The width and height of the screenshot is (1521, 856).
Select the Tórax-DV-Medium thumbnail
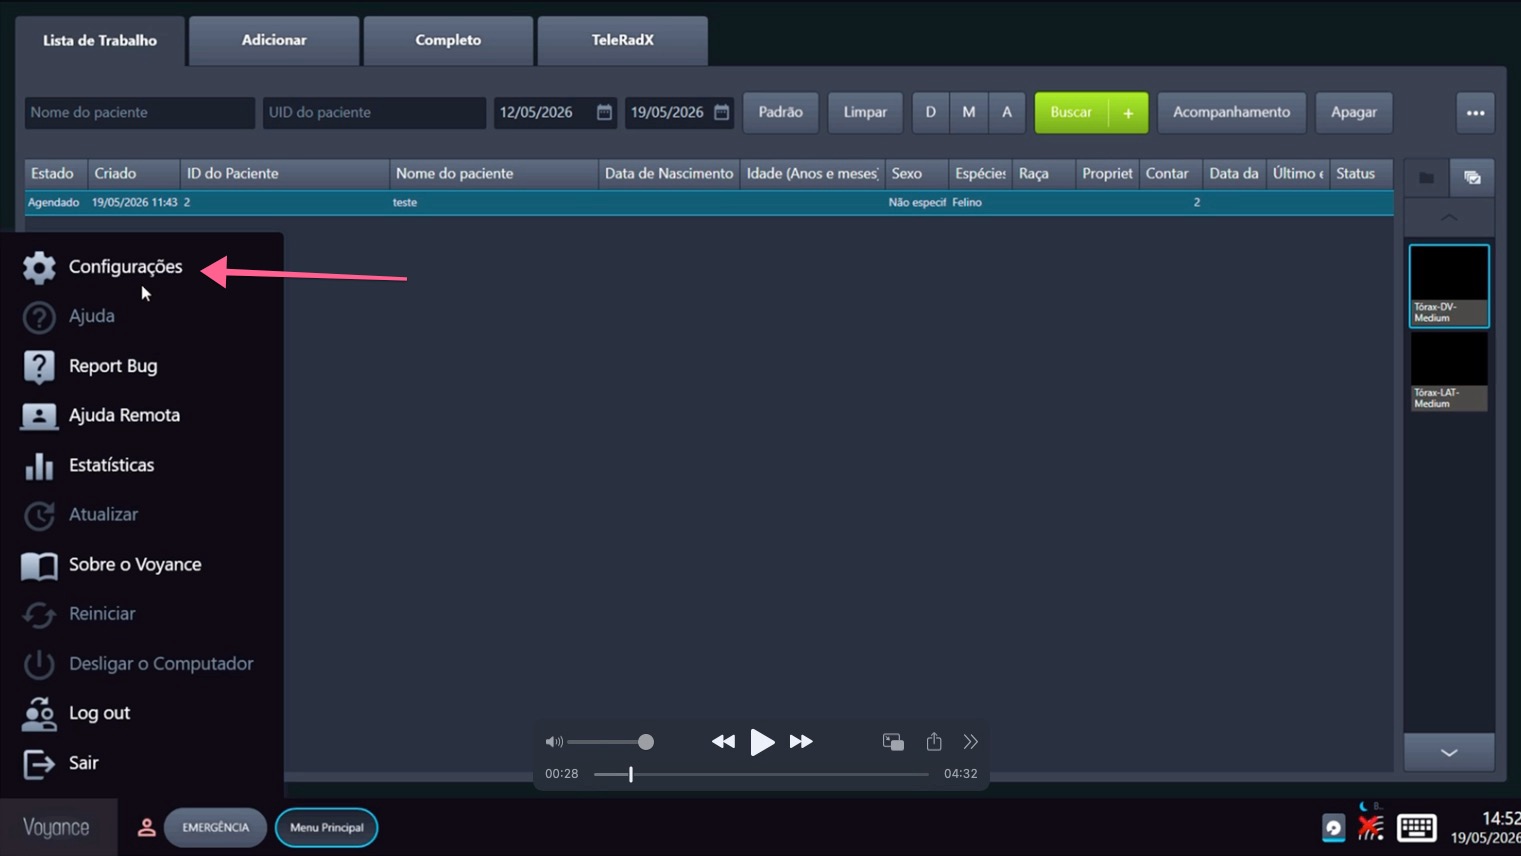tap(1449, 286)
